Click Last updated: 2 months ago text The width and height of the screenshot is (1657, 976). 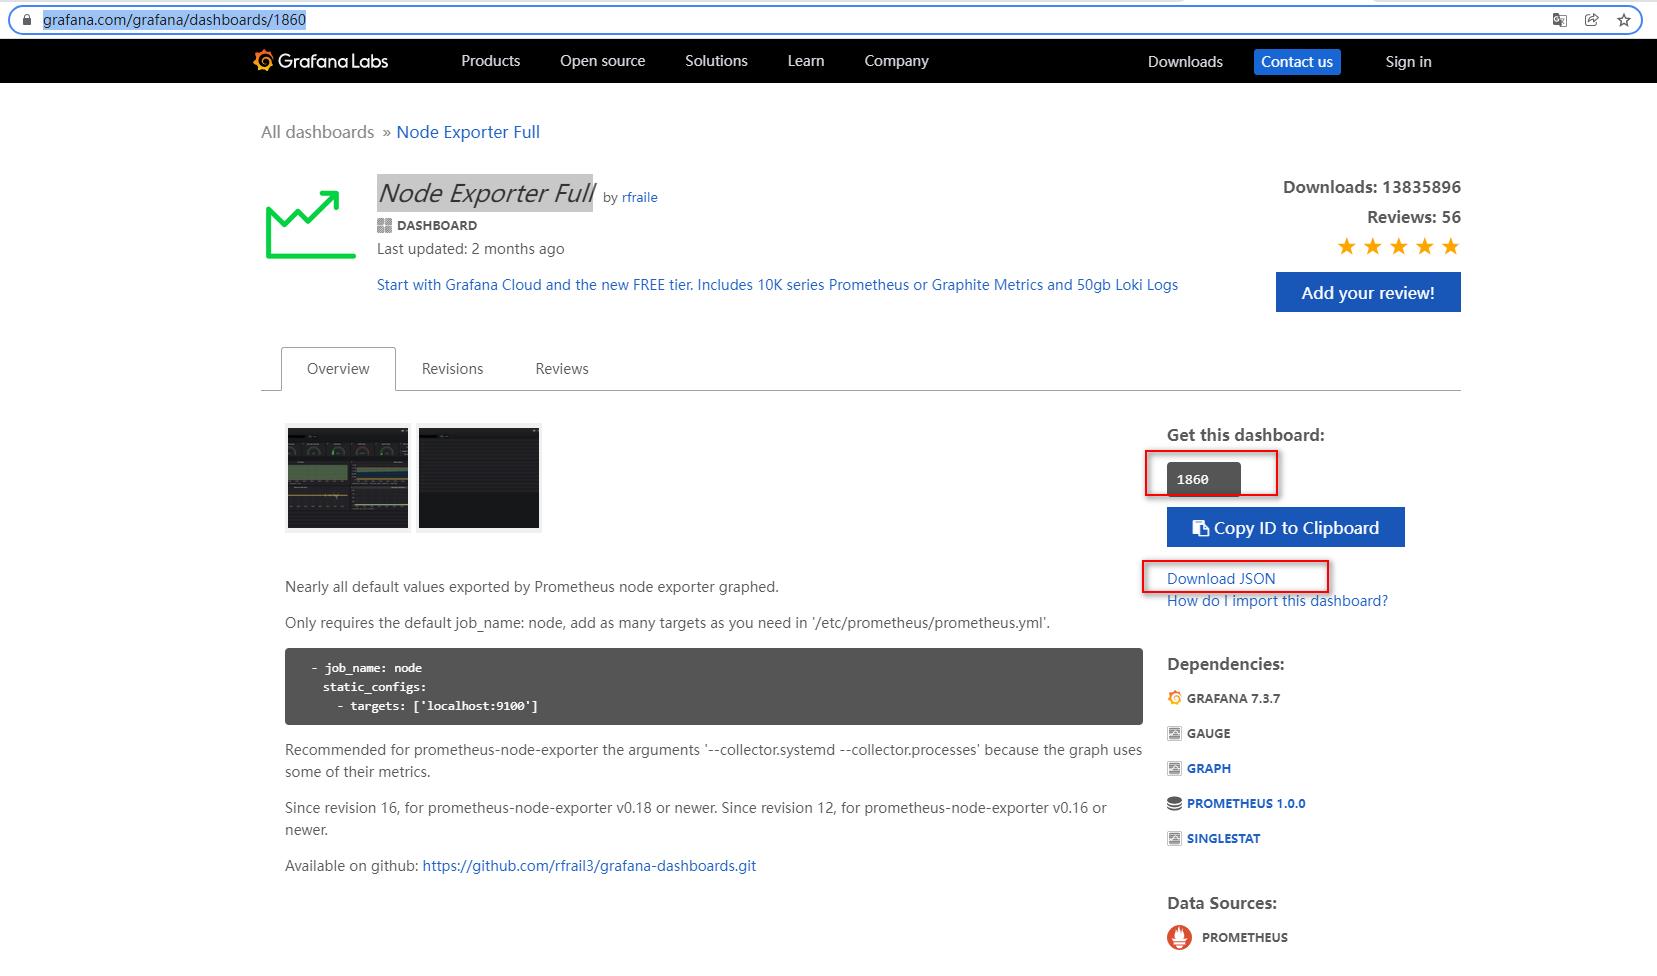pos(470,249)
